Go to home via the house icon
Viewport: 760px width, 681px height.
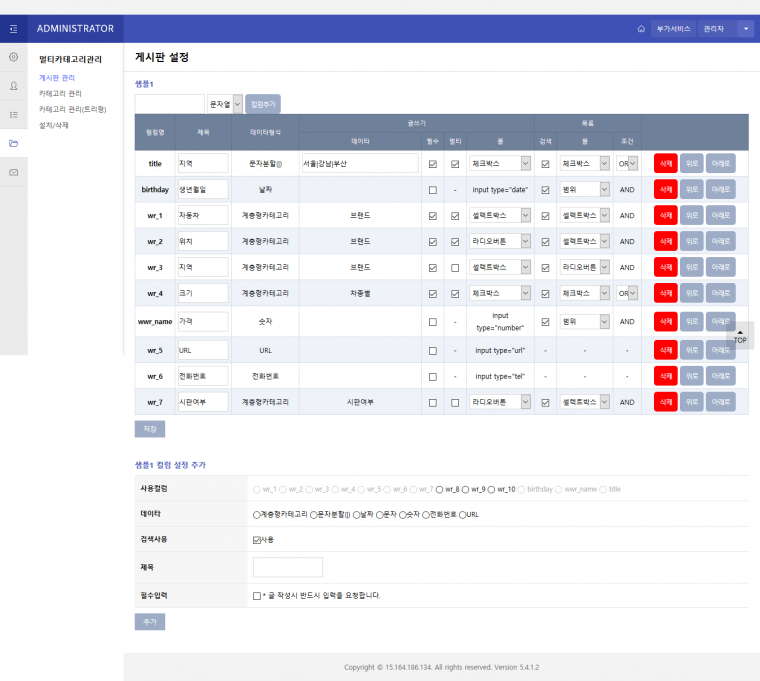(641, 29)
